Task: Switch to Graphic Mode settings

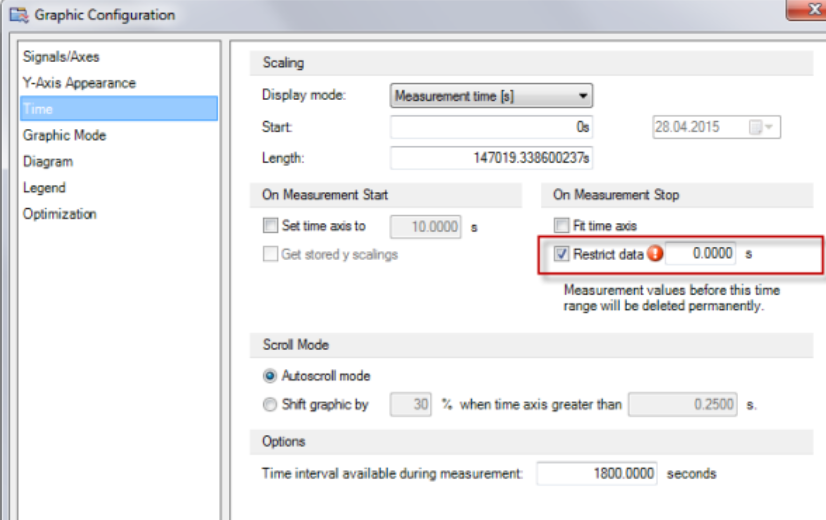Action: tap(64, 135)
